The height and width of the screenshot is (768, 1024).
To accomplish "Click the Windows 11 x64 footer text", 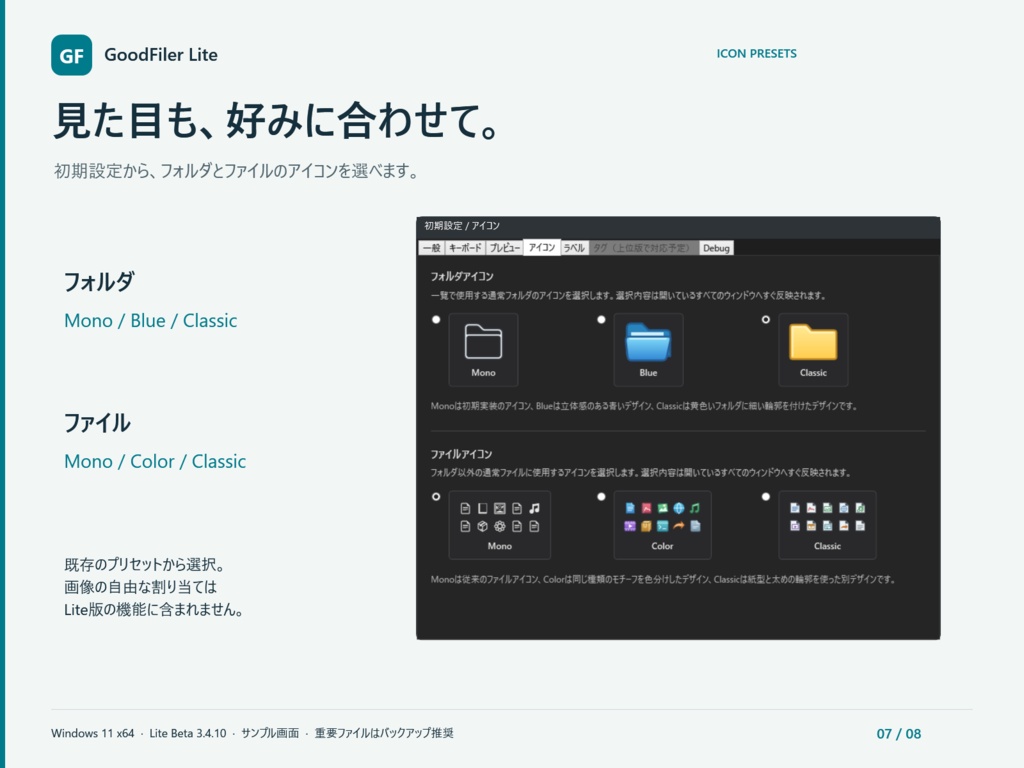I will 93,733.
